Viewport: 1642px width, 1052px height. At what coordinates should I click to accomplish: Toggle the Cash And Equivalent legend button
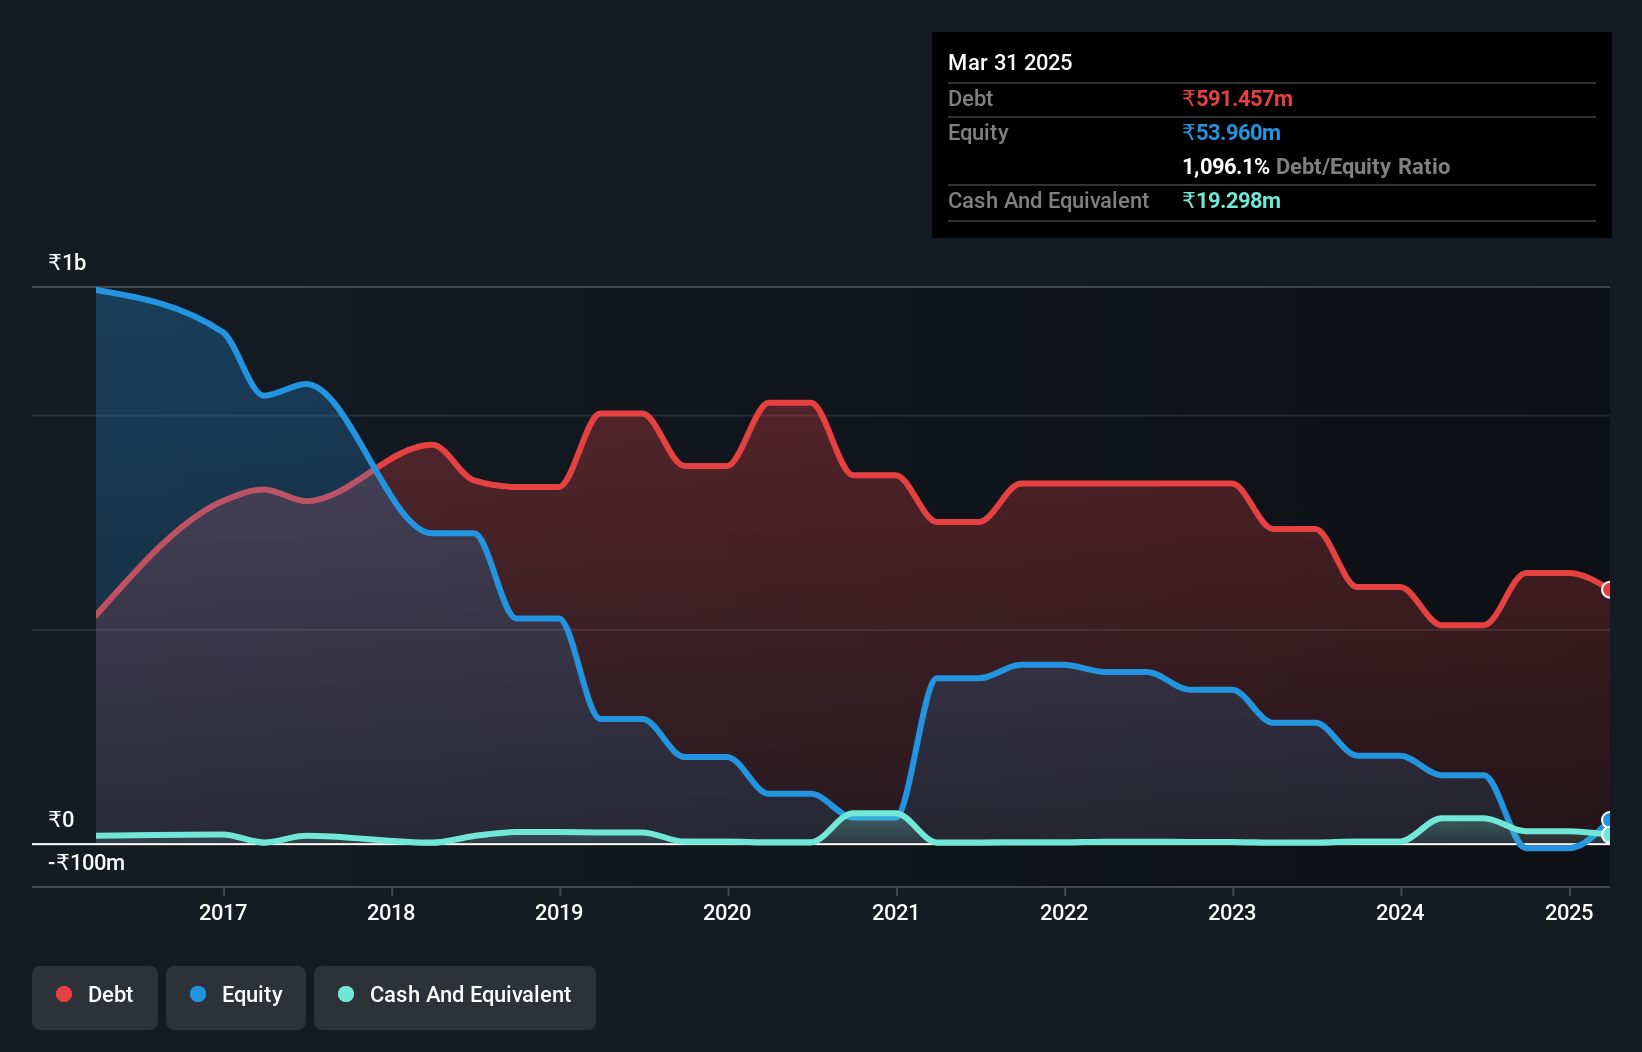455,997
